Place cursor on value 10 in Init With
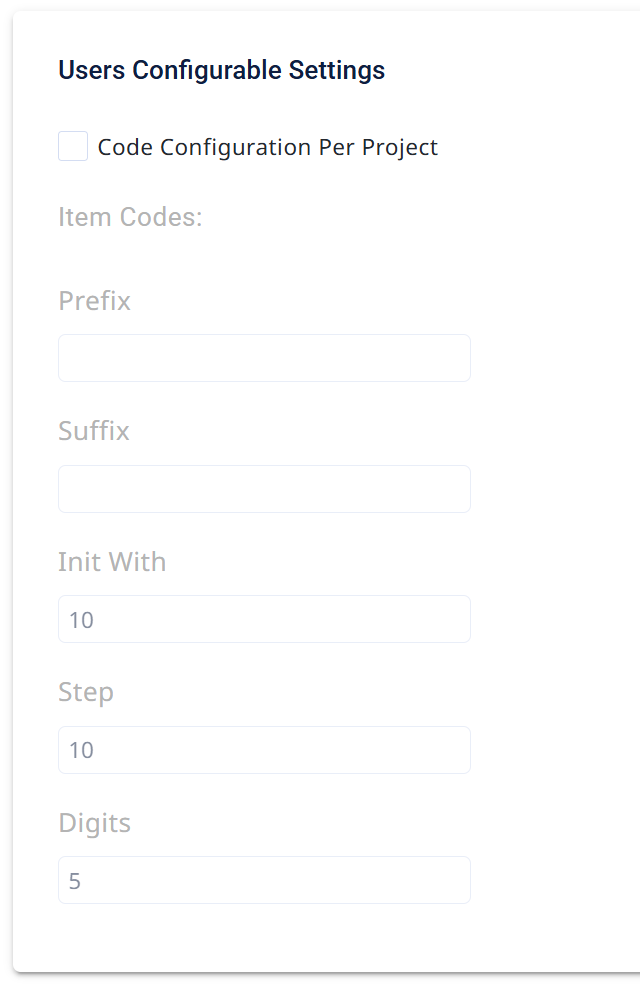Screen dimensions: 640x987 coord(81,620)
